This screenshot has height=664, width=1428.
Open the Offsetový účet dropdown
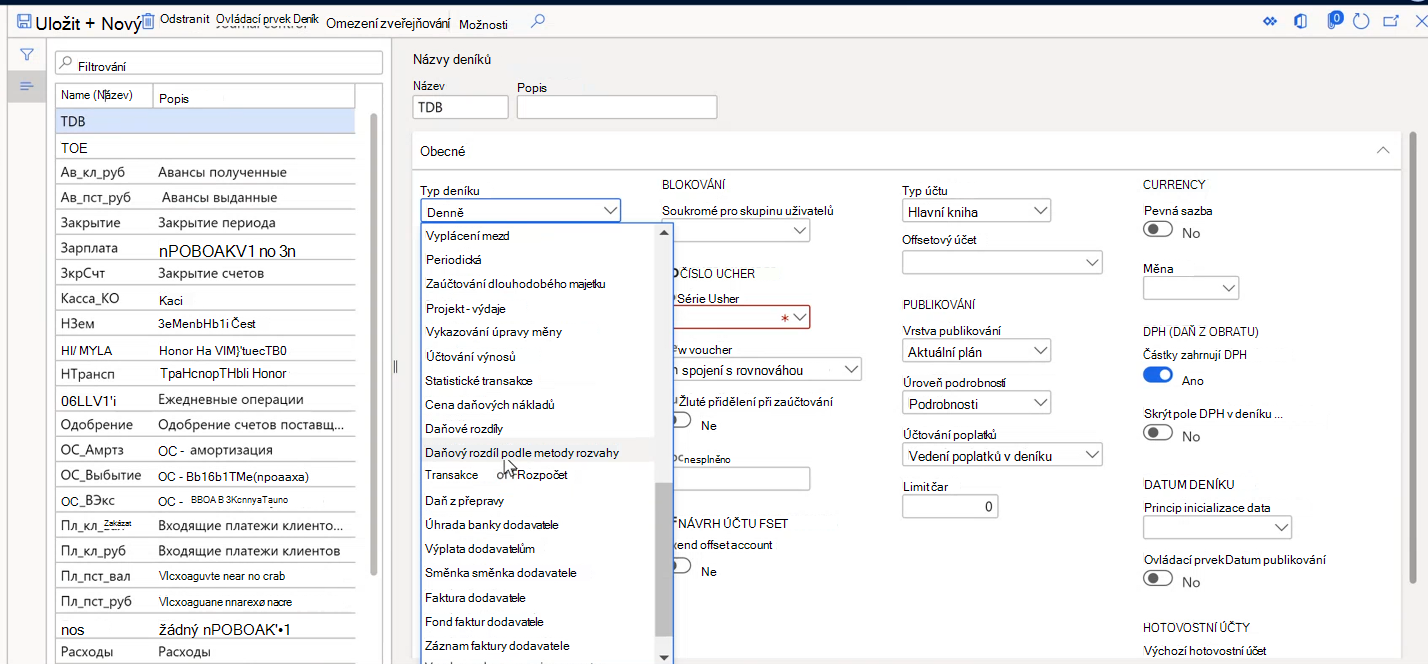pos(1002,262)
